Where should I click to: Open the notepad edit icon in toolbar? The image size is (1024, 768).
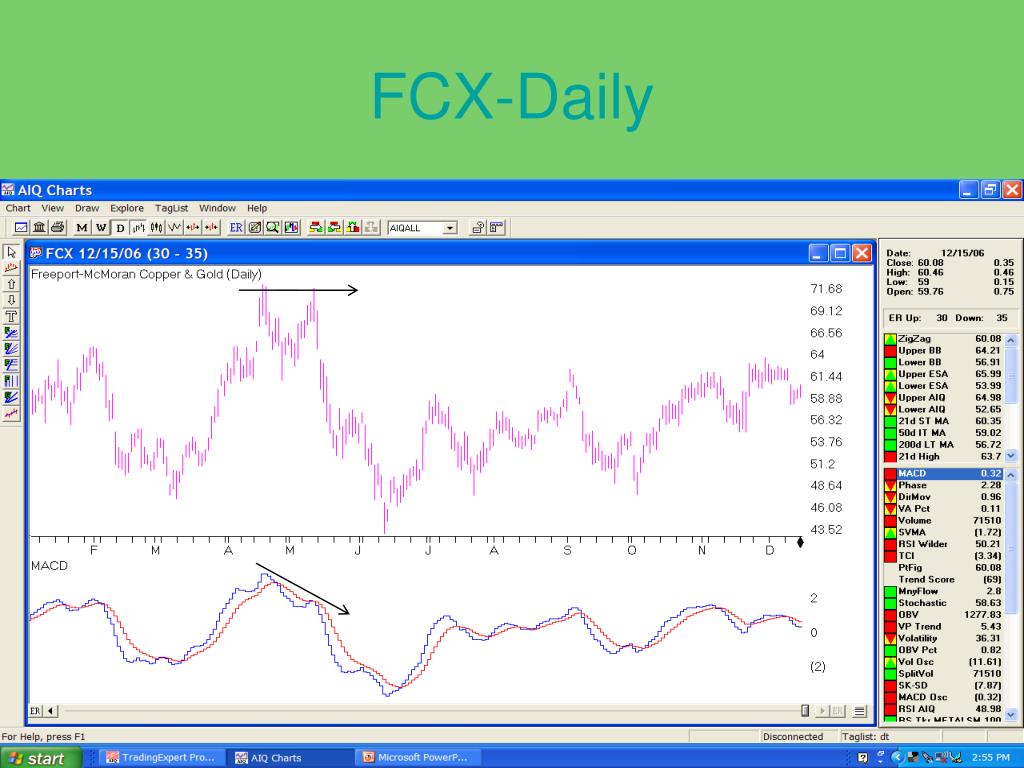[255, 227]
